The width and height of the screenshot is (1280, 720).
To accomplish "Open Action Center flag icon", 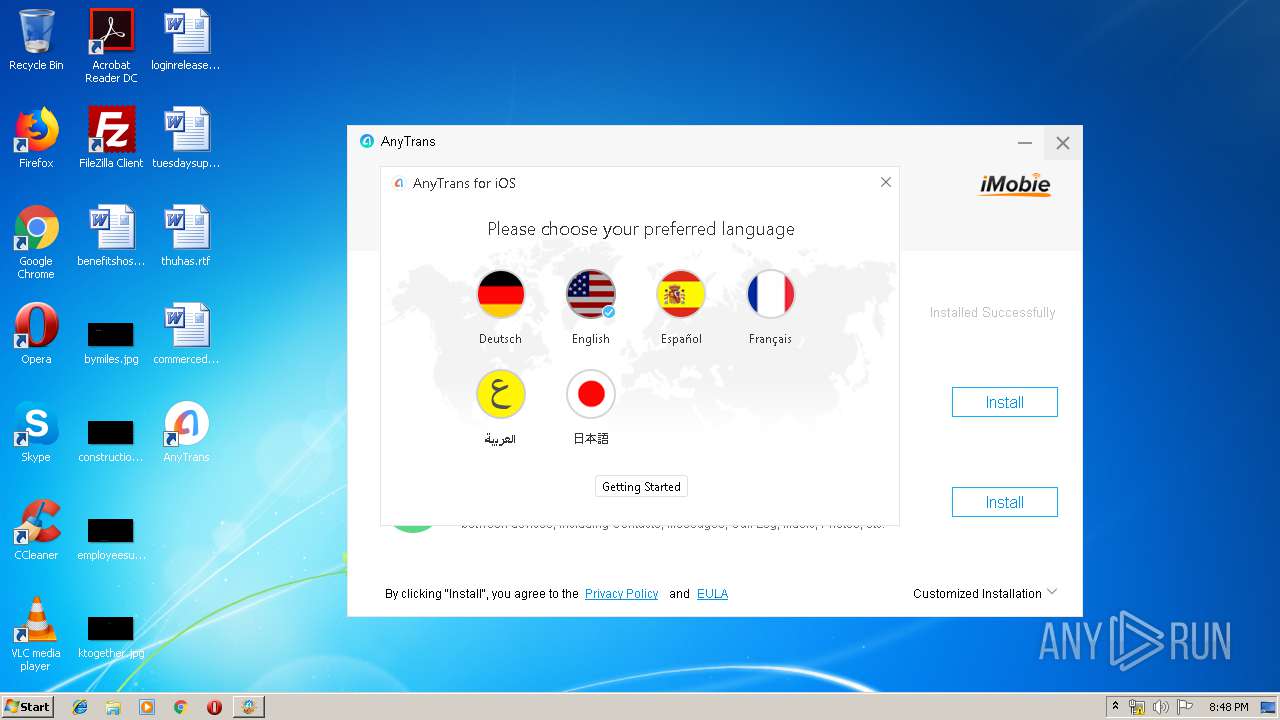I will click(1185, 707).
